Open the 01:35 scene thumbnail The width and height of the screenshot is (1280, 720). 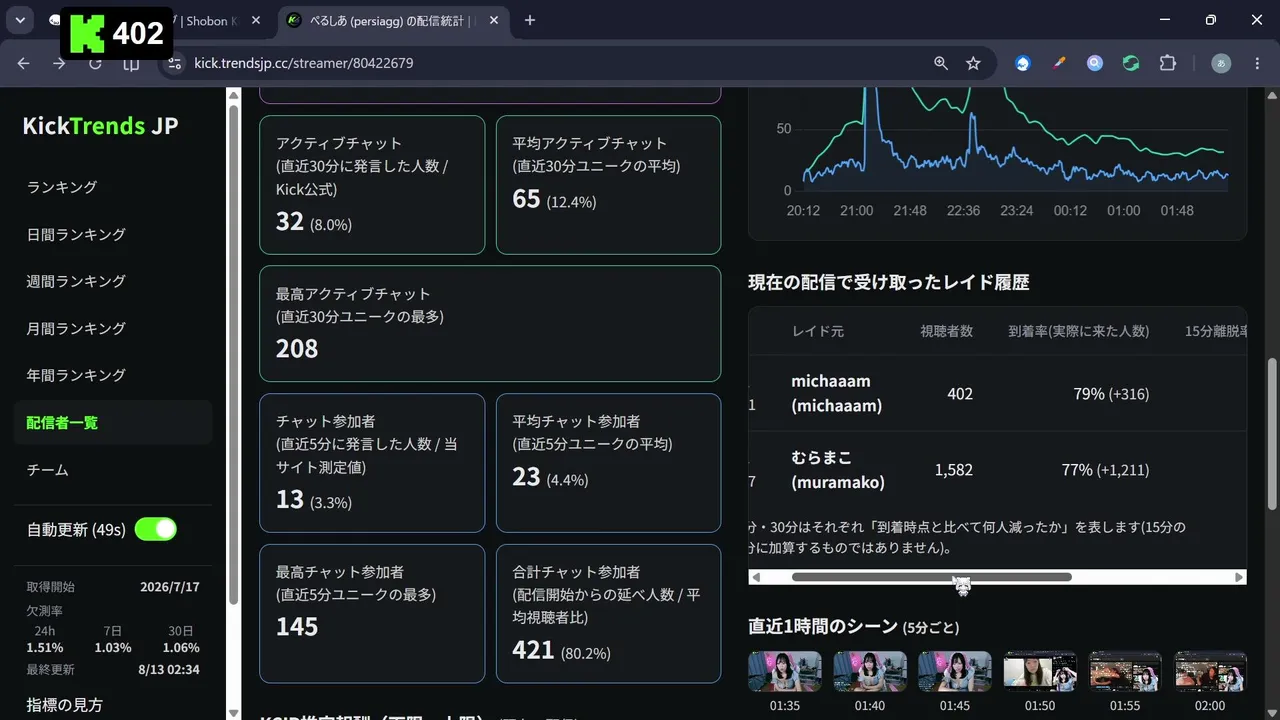(785, 671)
